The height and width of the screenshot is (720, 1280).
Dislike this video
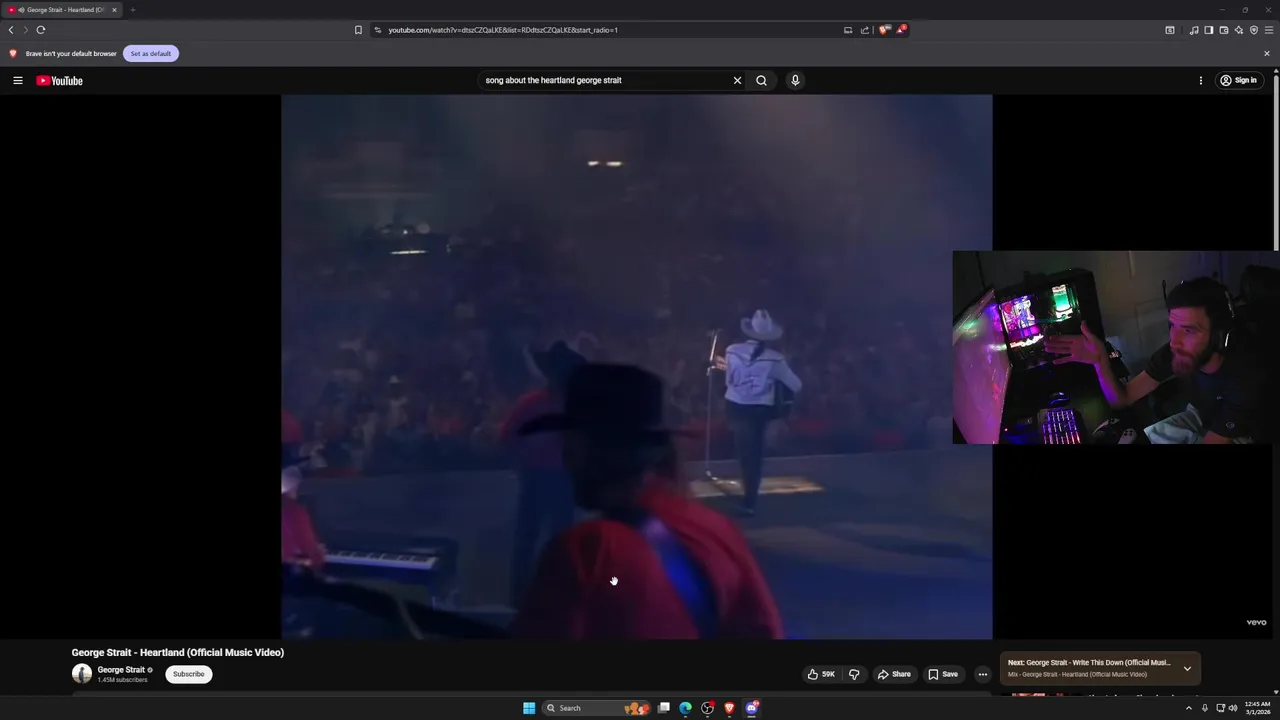(854, 674)
